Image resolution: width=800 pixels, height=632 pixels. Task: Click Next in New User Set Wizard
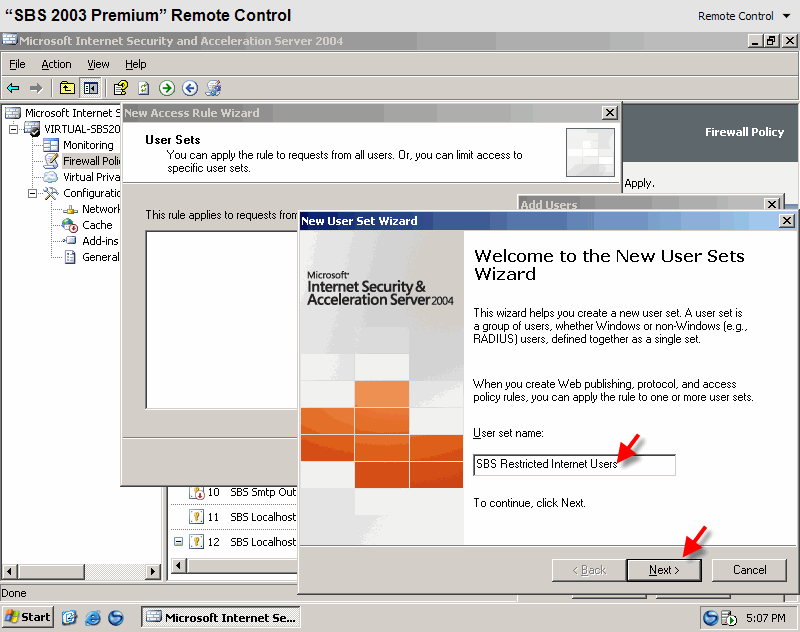[x=664, y=570]
